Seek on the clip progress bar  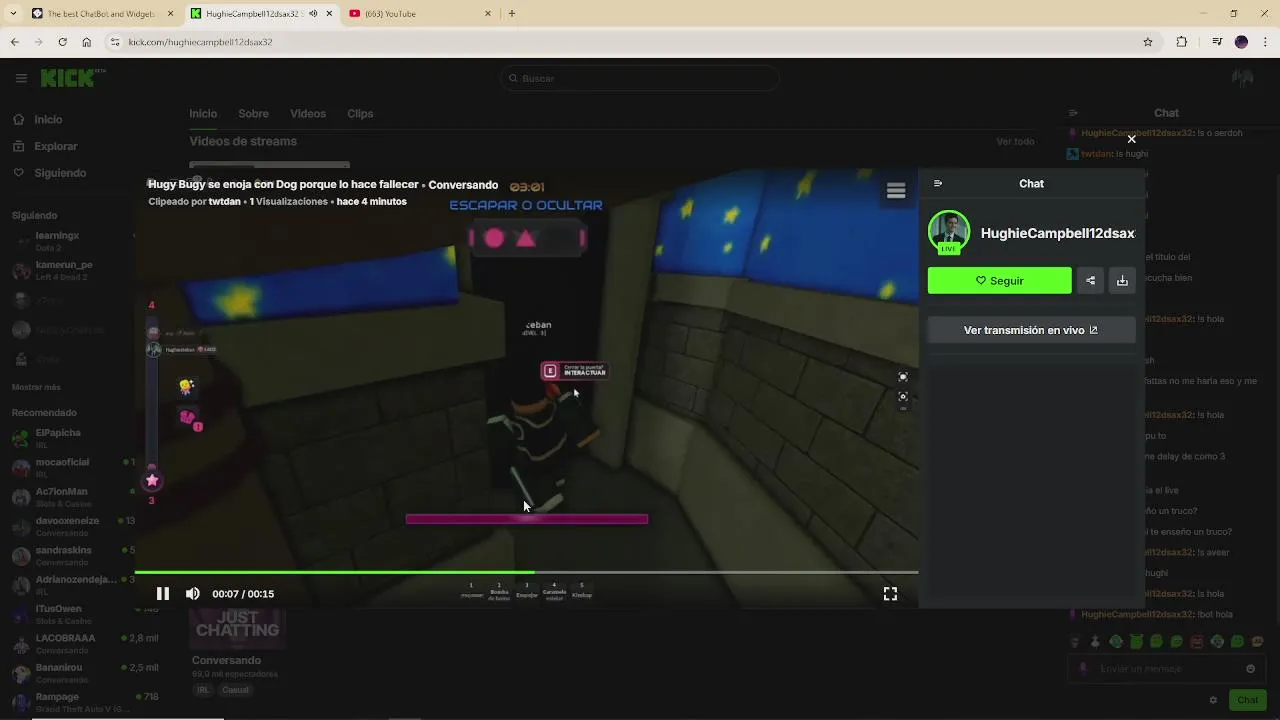[526, 572]
